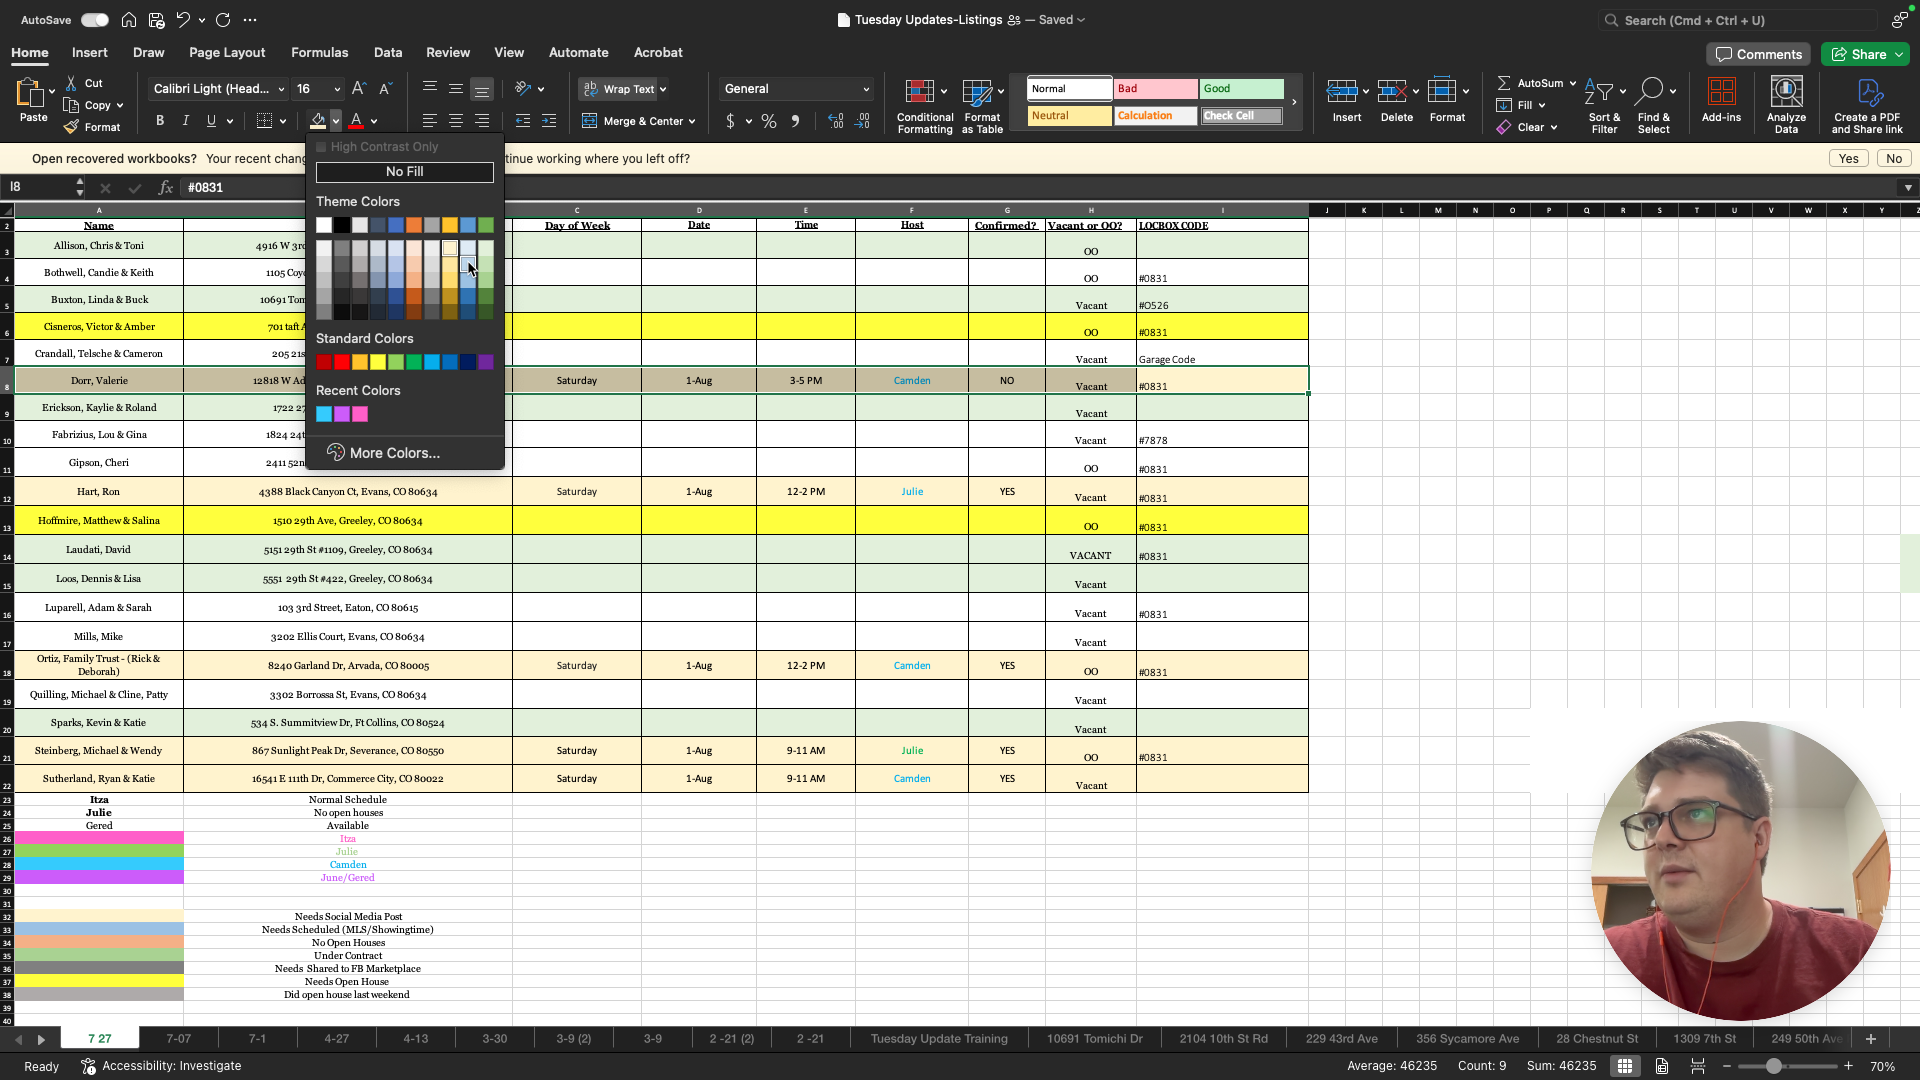
Task: Toggle the AutoSave switch
Action: tap(95, 20)
